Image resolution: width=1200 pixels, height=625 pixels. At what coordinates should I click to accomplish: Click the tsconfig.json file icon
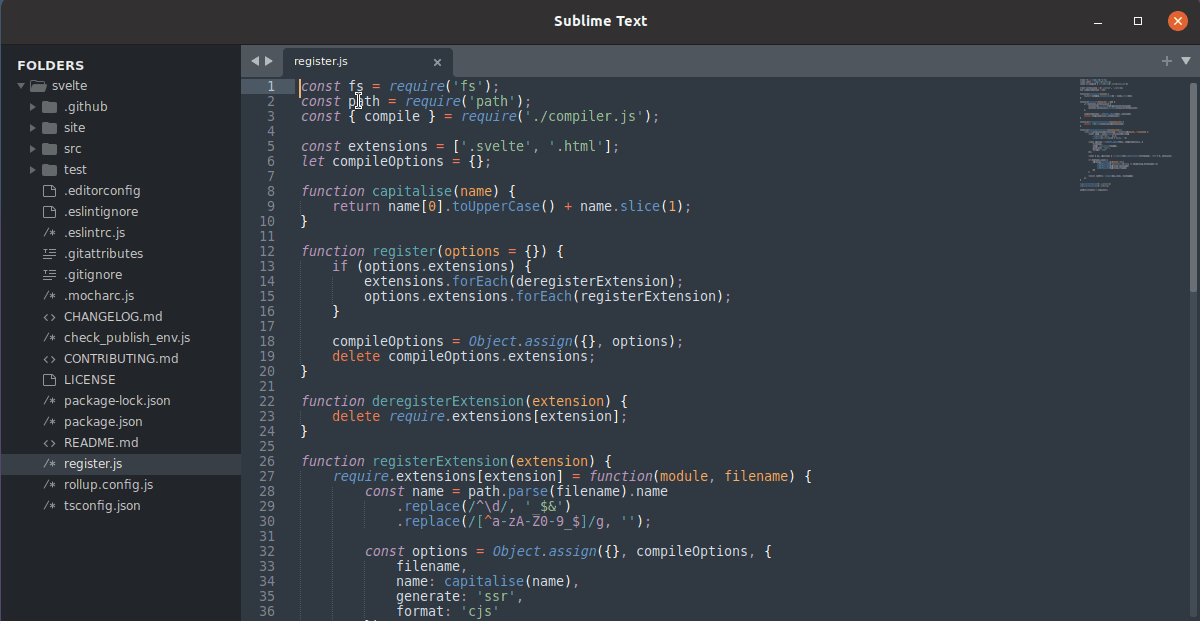(x=50, y=506)
